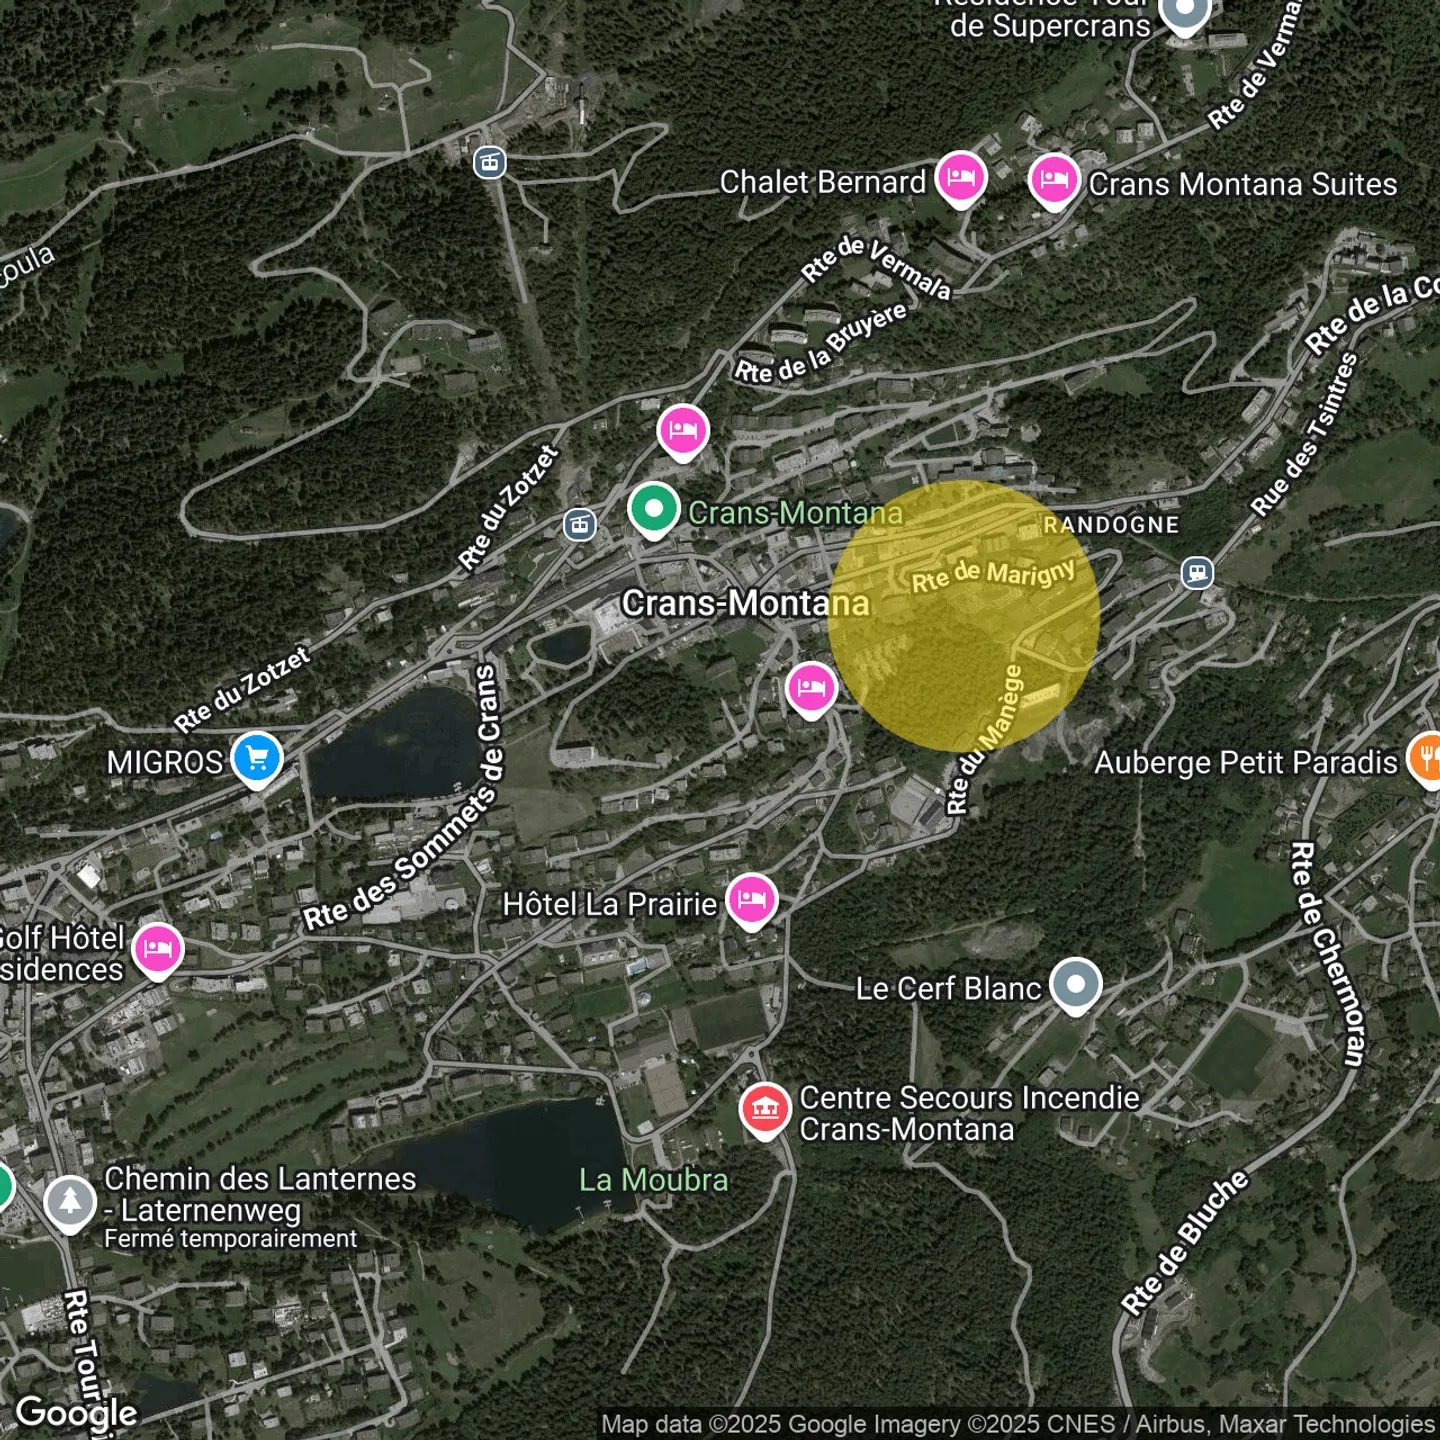The image size is (1440, 1440).
Task: Click the Google logo
Action: pyautogui.click(x=77, y=1412)
